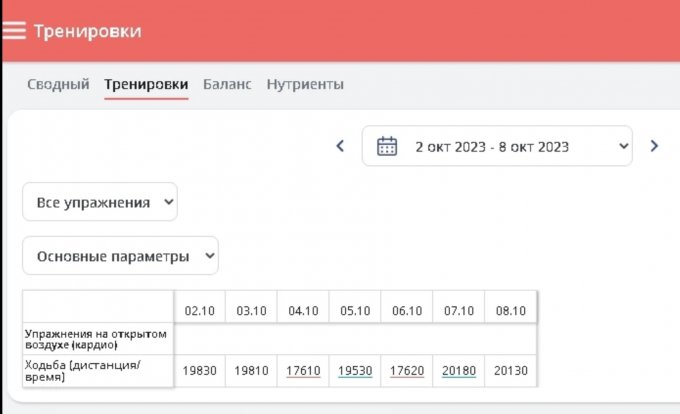The height and width of the screenshot is (414, 680).
Task: Open the Баланс tab
Action: 227,85
